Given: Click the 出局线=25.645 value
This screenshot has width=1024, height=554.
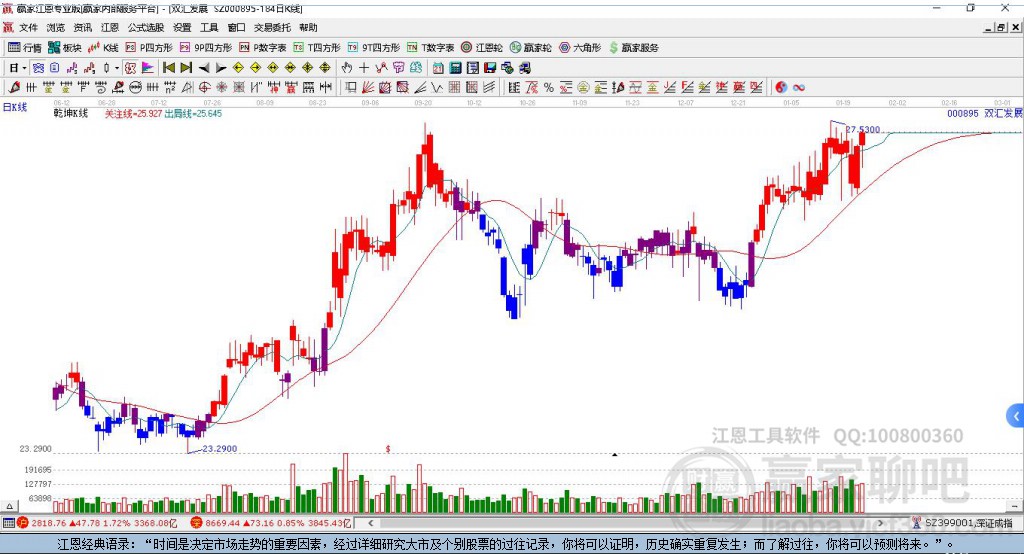Looking at the screenshot, I should click(193, 114).
